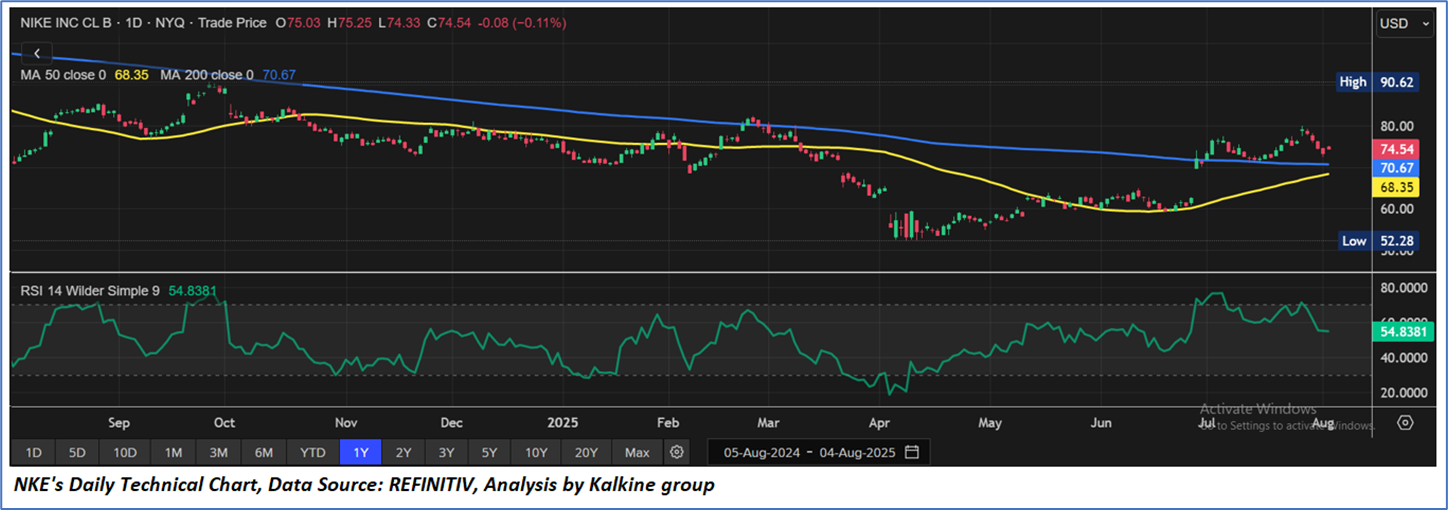Screen dimensions: 1448x510
Task: Click the MA 200 value 70.67 in the legend
Action: coord(278,75)
